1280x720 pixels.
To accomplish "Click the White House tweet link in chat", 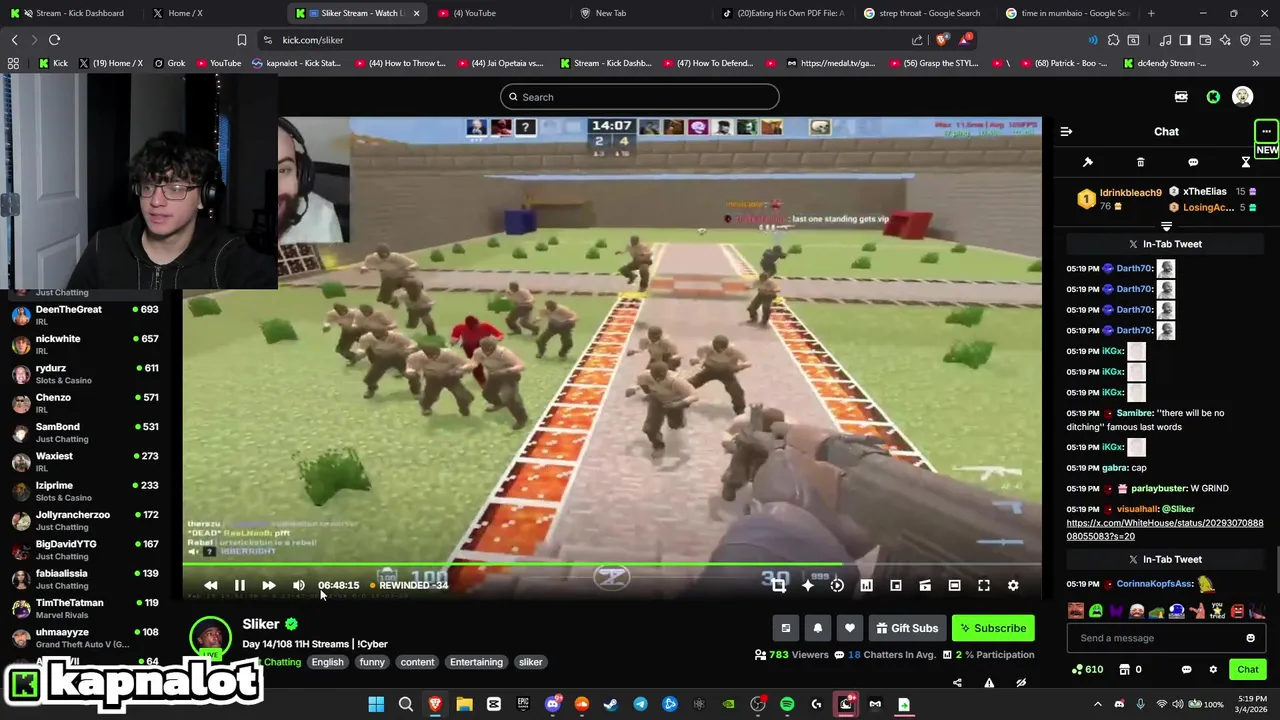I will [x=1165, y=529].
